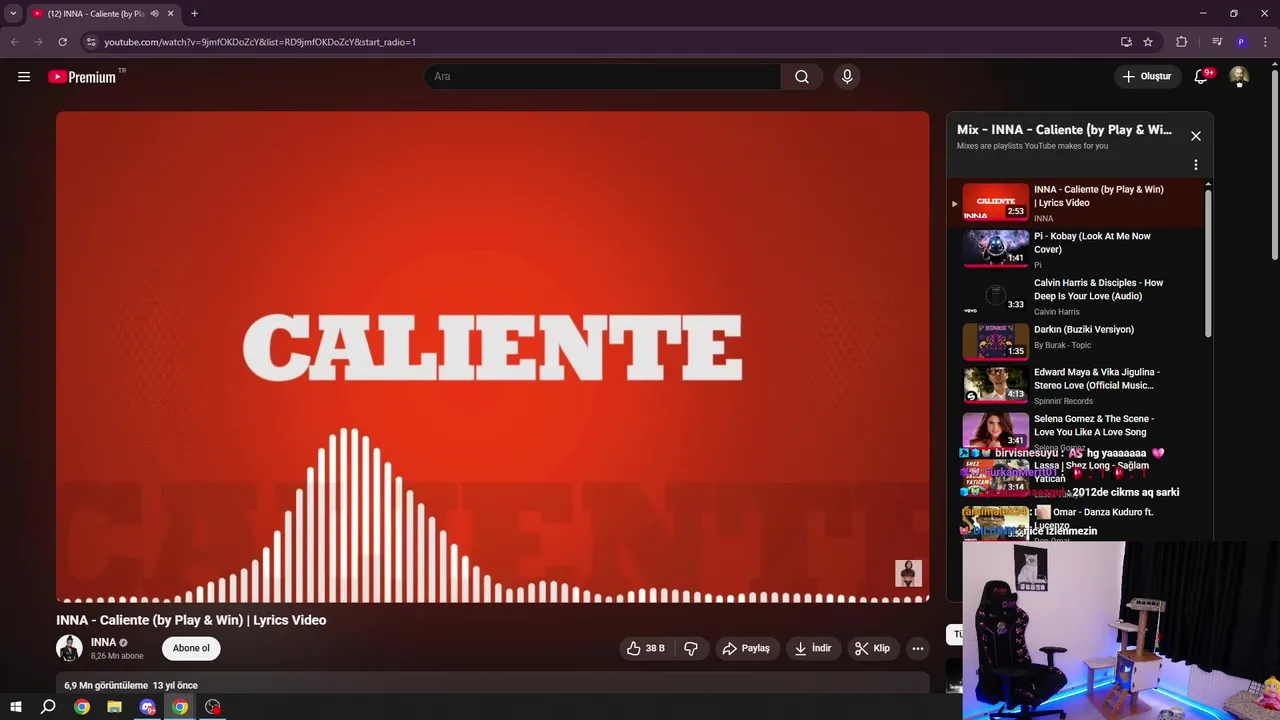Reload the page in Chrome
Screen dimensions: 1280x720
coord(62,42)
